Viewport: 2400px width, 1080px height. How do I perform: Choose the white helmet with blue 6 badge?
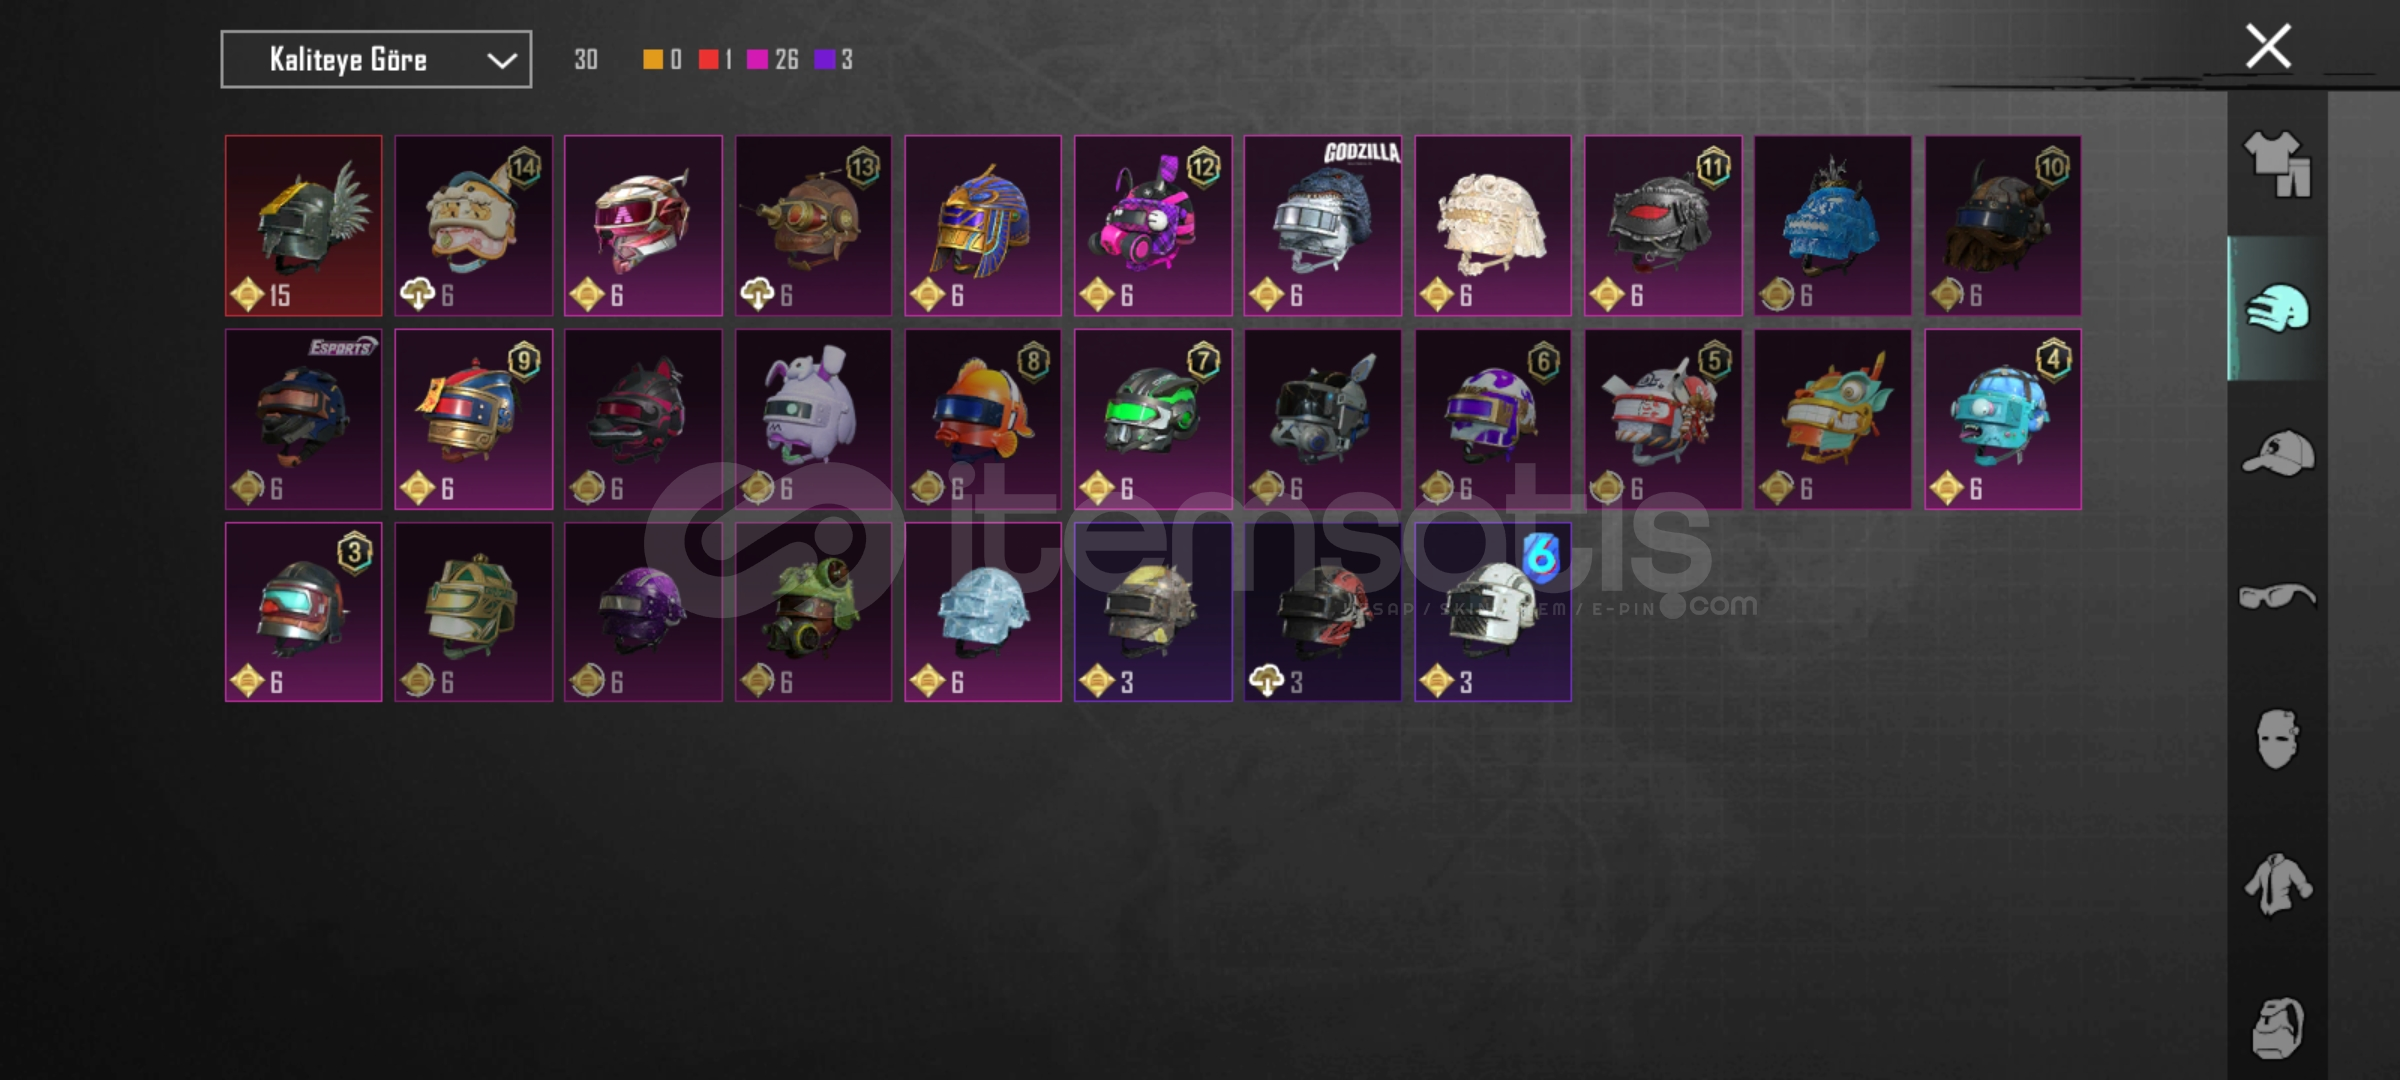click(1493, 612)
